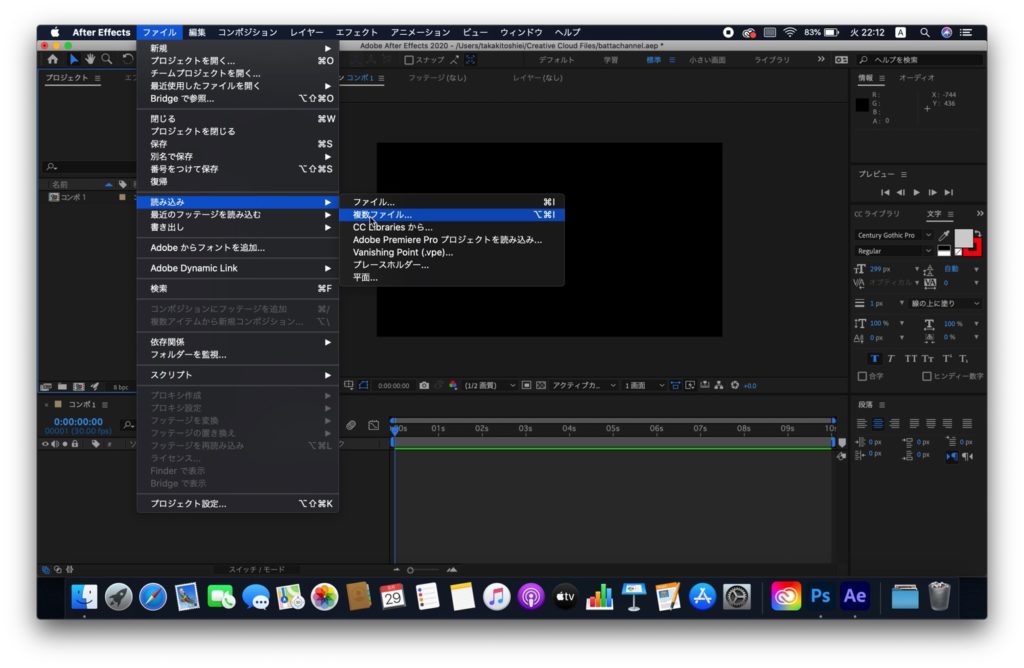Apply Faux Italic text style

[891, 358]
